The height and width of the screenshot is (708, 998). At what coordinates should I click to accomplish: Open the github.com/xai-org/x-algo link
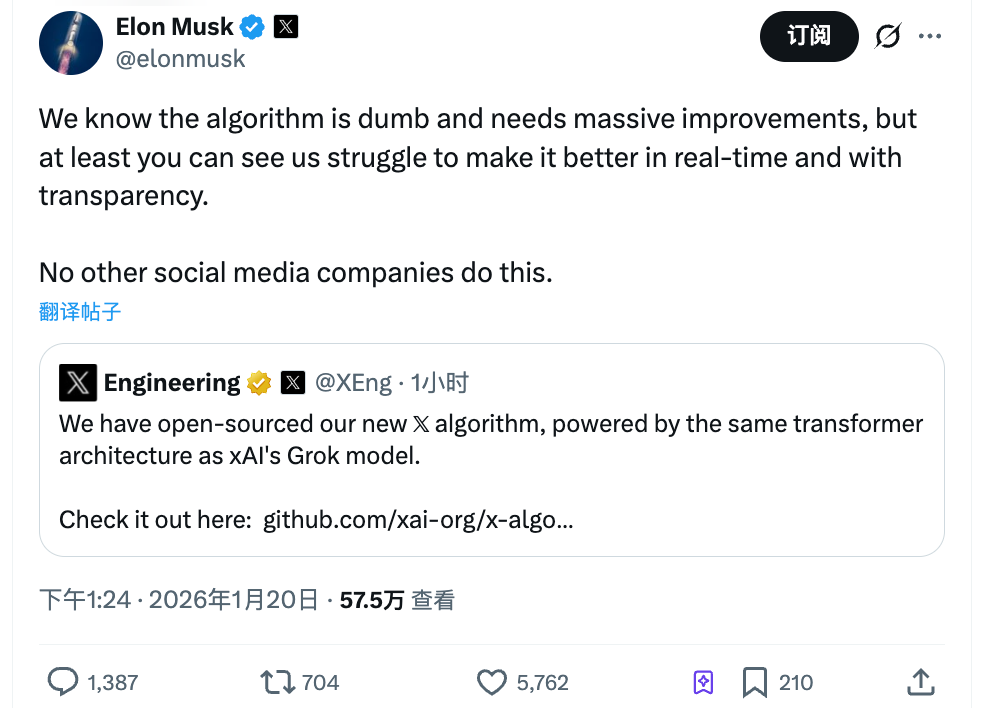point(418,520)
